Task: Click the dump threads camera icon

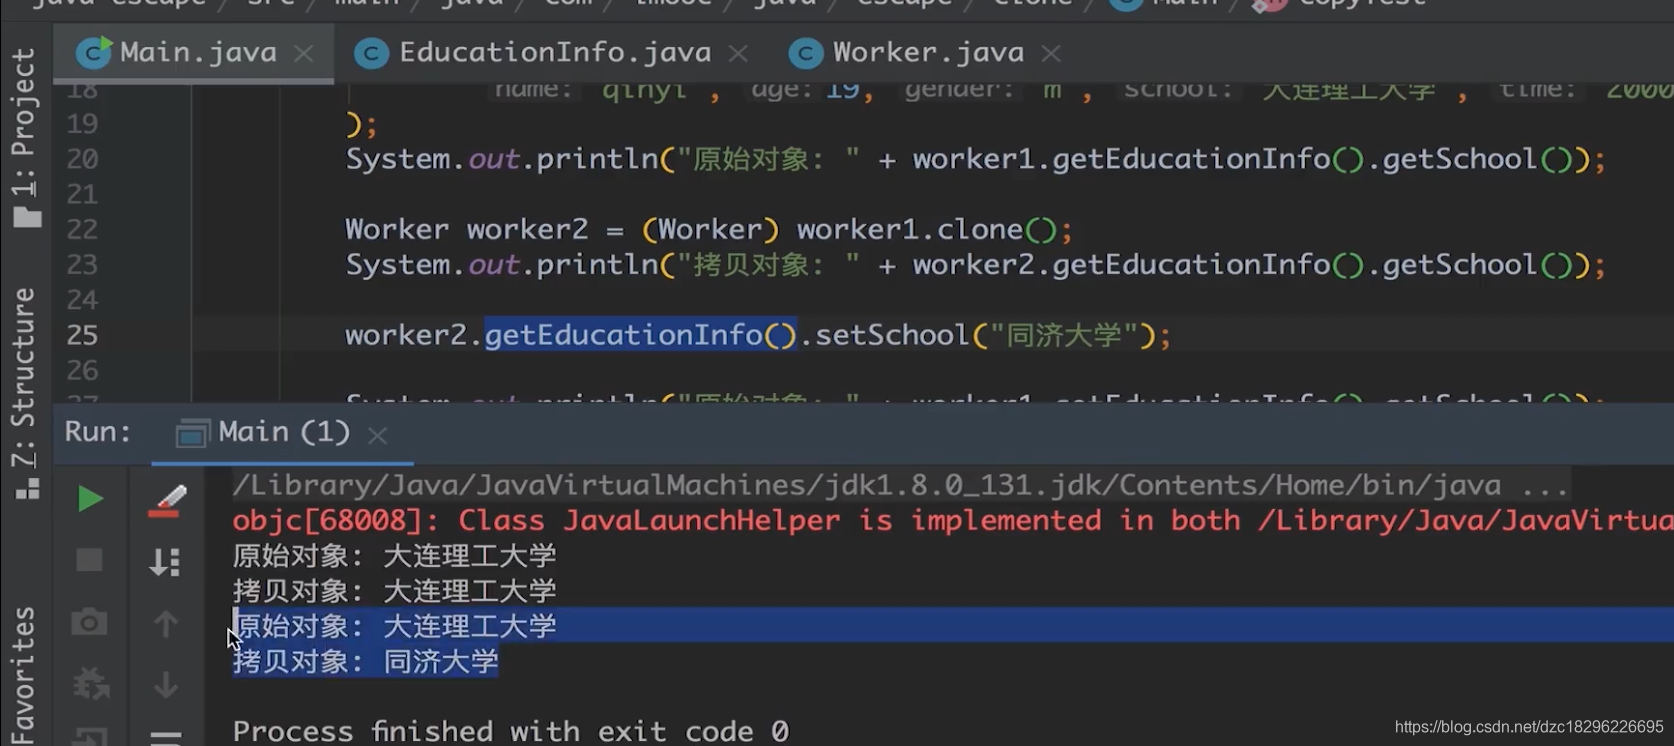Action: tap(89, 622)
